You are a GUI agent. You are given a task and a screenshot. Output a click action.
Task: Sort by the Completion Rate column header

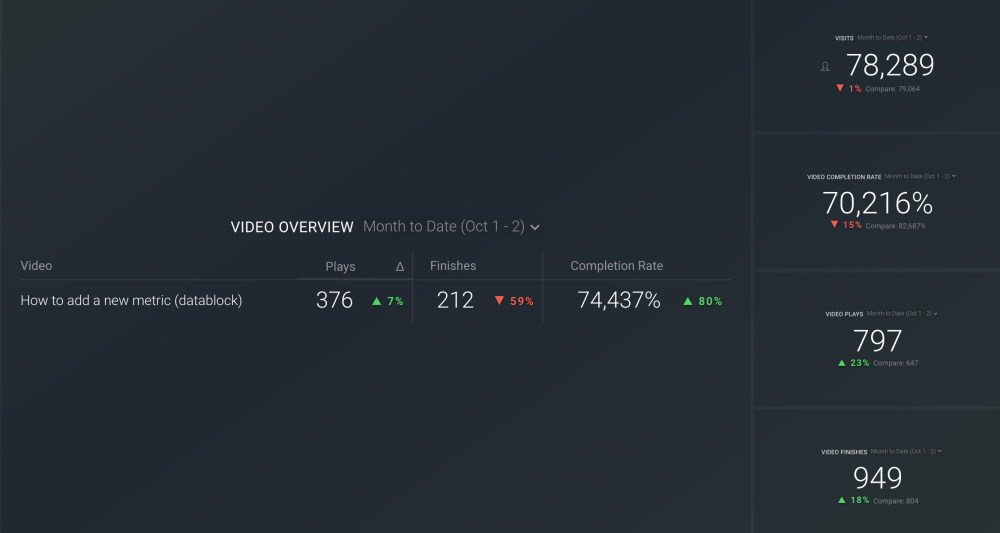pos(616,266)
